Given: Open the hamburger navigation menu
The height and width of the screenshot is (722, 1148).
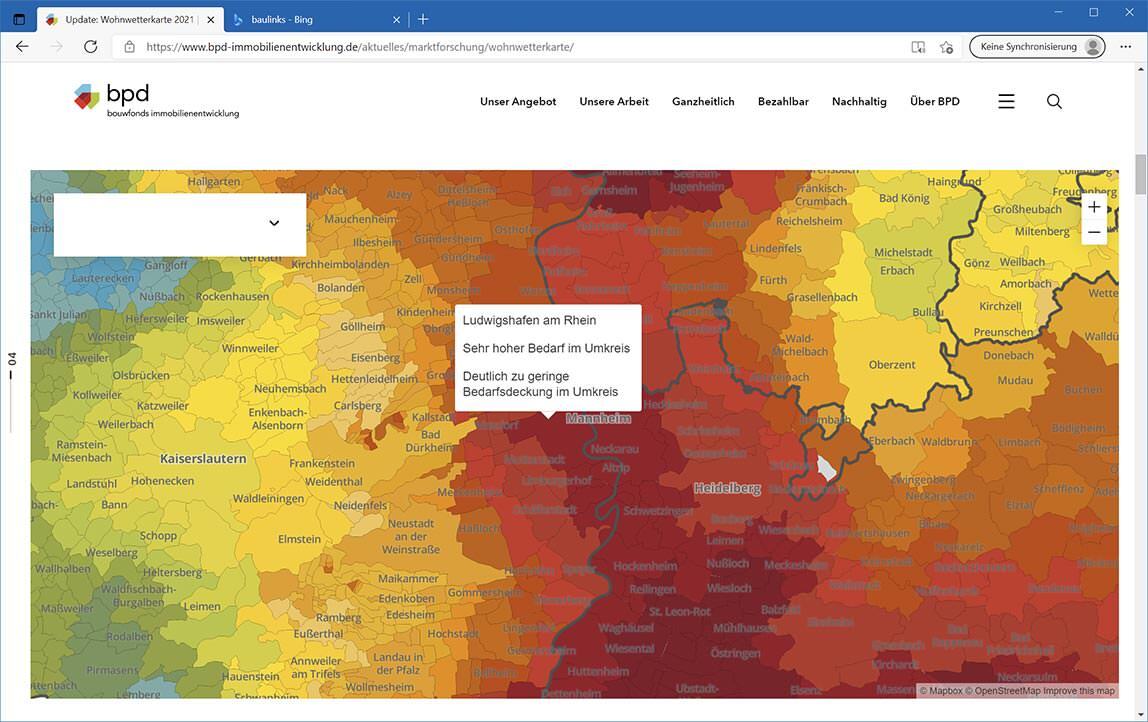Looking at the screenshot, I should tap(1007, 102).
